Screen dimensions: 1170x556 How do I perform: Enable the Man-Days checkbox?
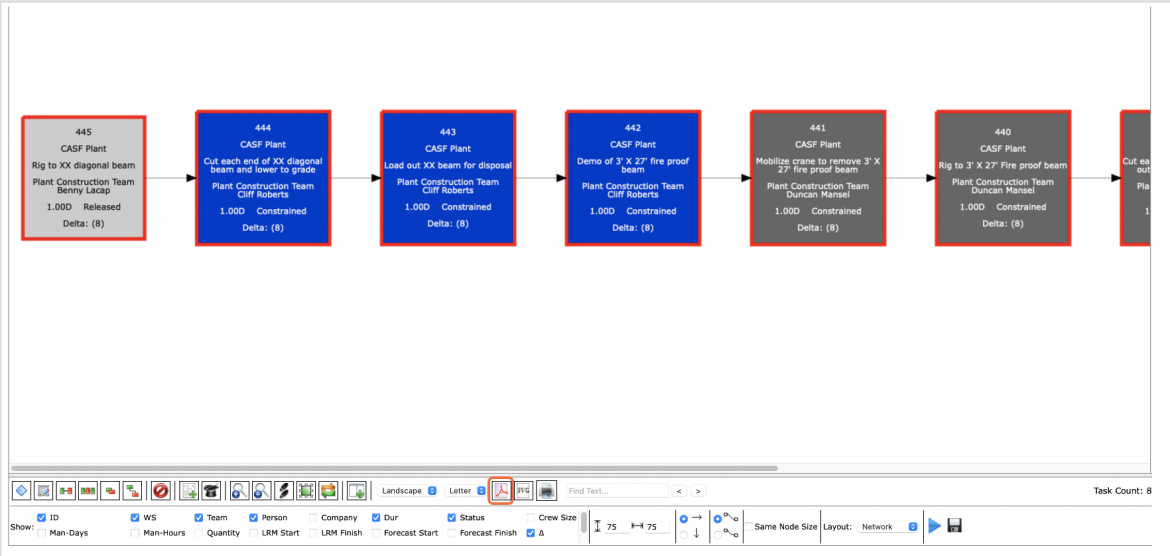click(42, 533)
